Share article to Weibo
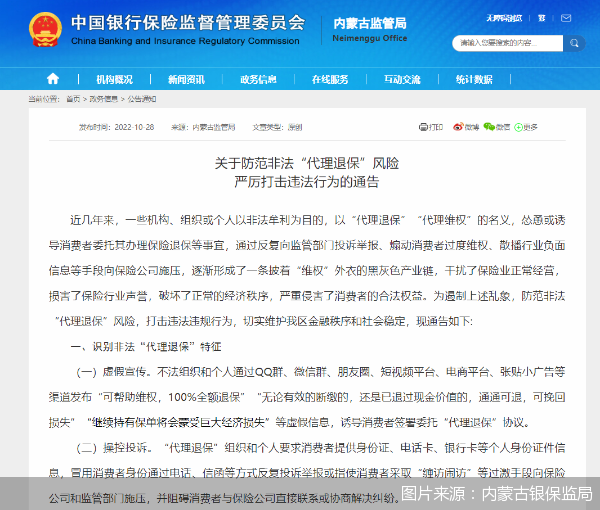The width and height of the screenshot is (600, 510). point(466,127)
